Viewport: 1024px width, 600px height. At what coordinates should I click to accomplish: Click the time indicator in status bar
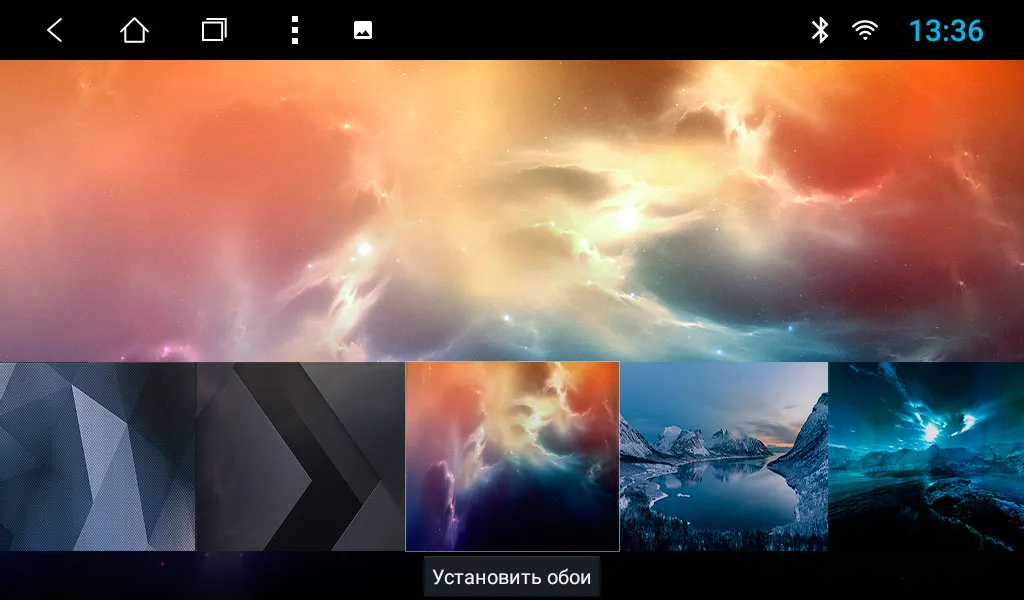point(945,31)
